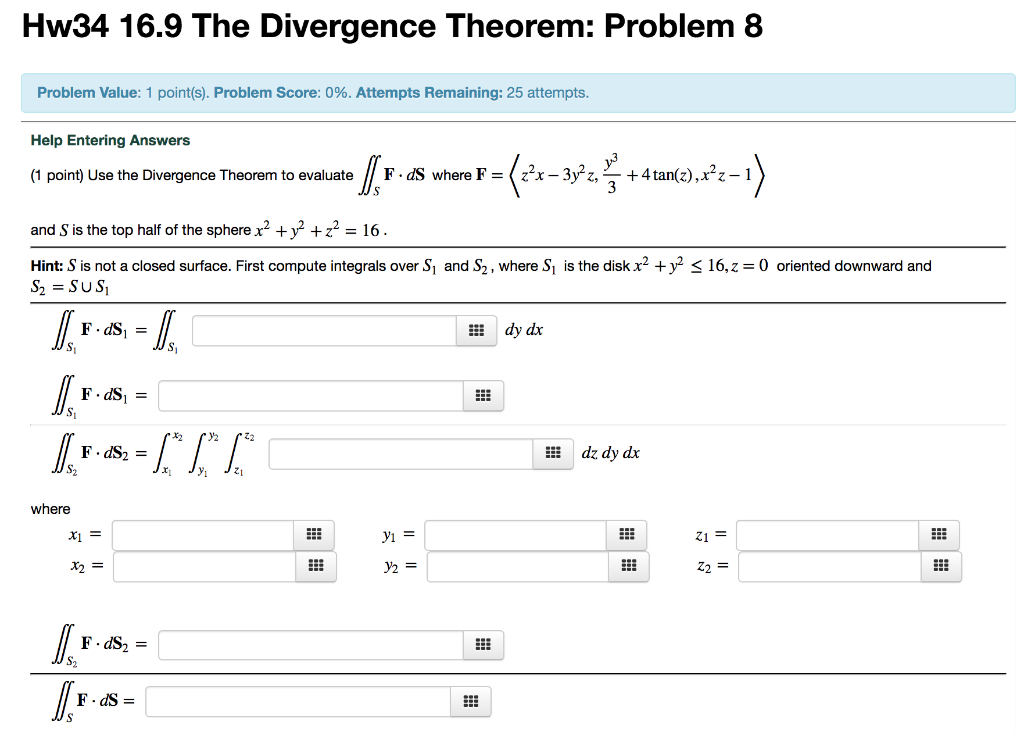
Task: Open the equation editor next to the y2 field
Action: (x=626, y=566)
